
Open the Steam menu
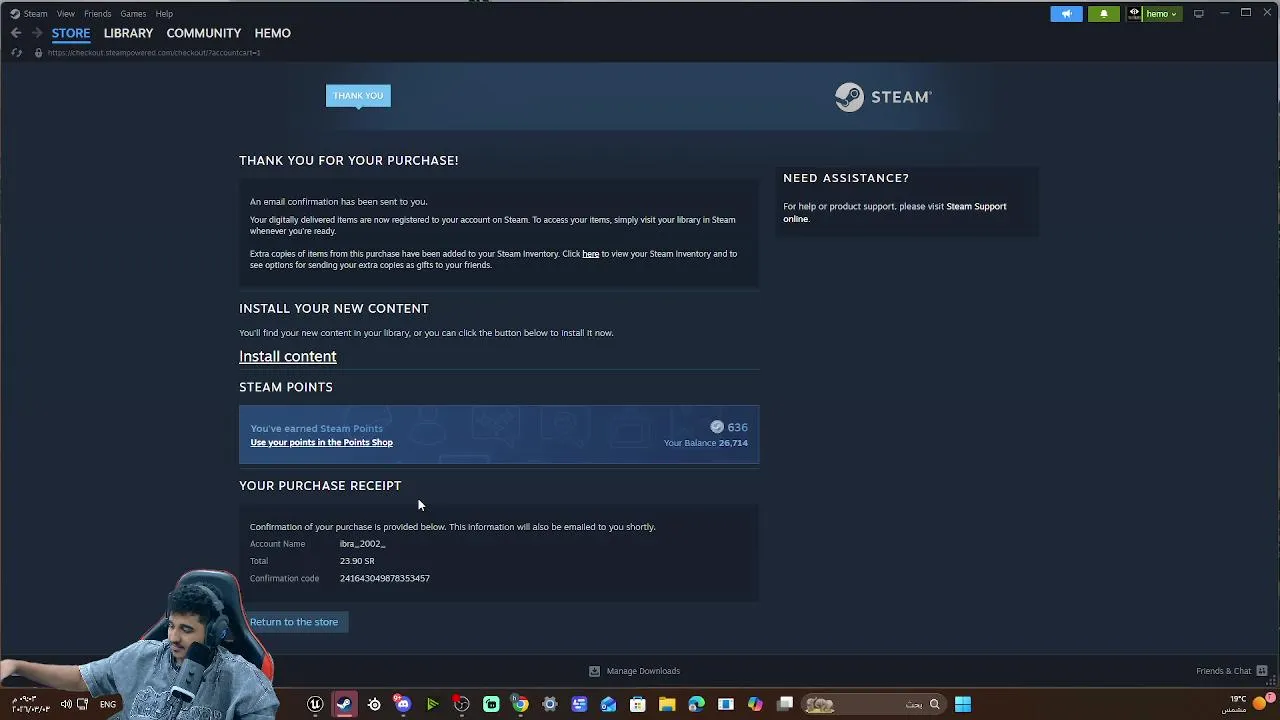(x=35, y=14)
